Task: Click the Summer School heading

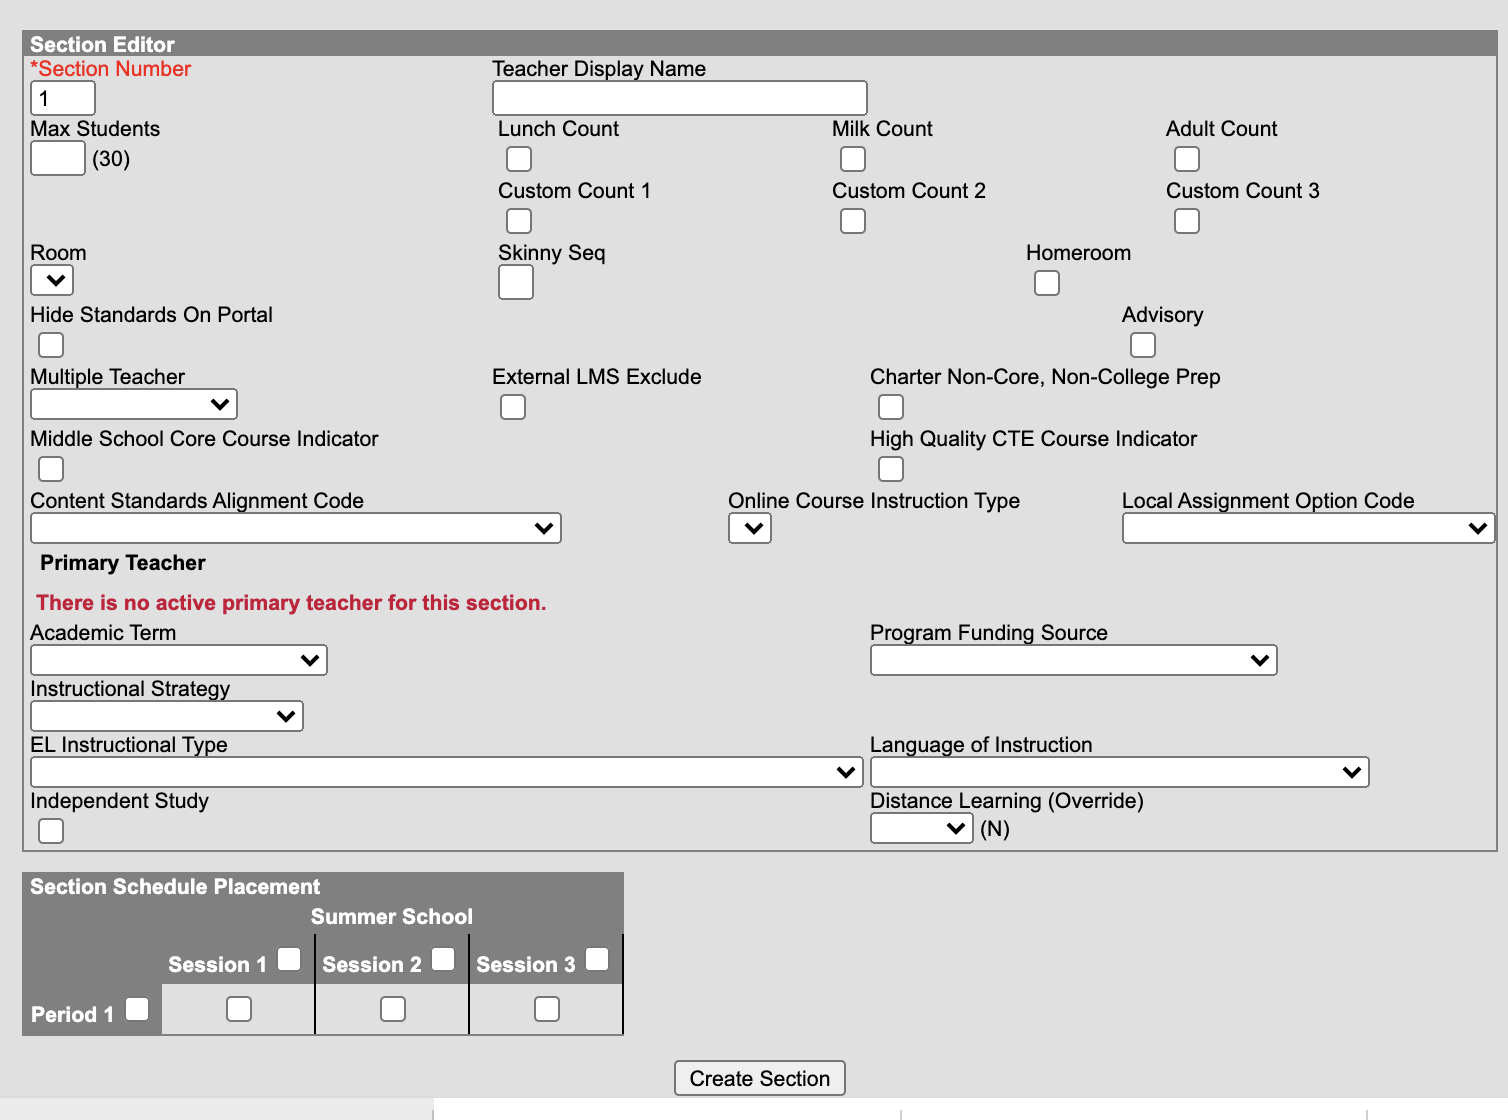Action: (392, 916)
